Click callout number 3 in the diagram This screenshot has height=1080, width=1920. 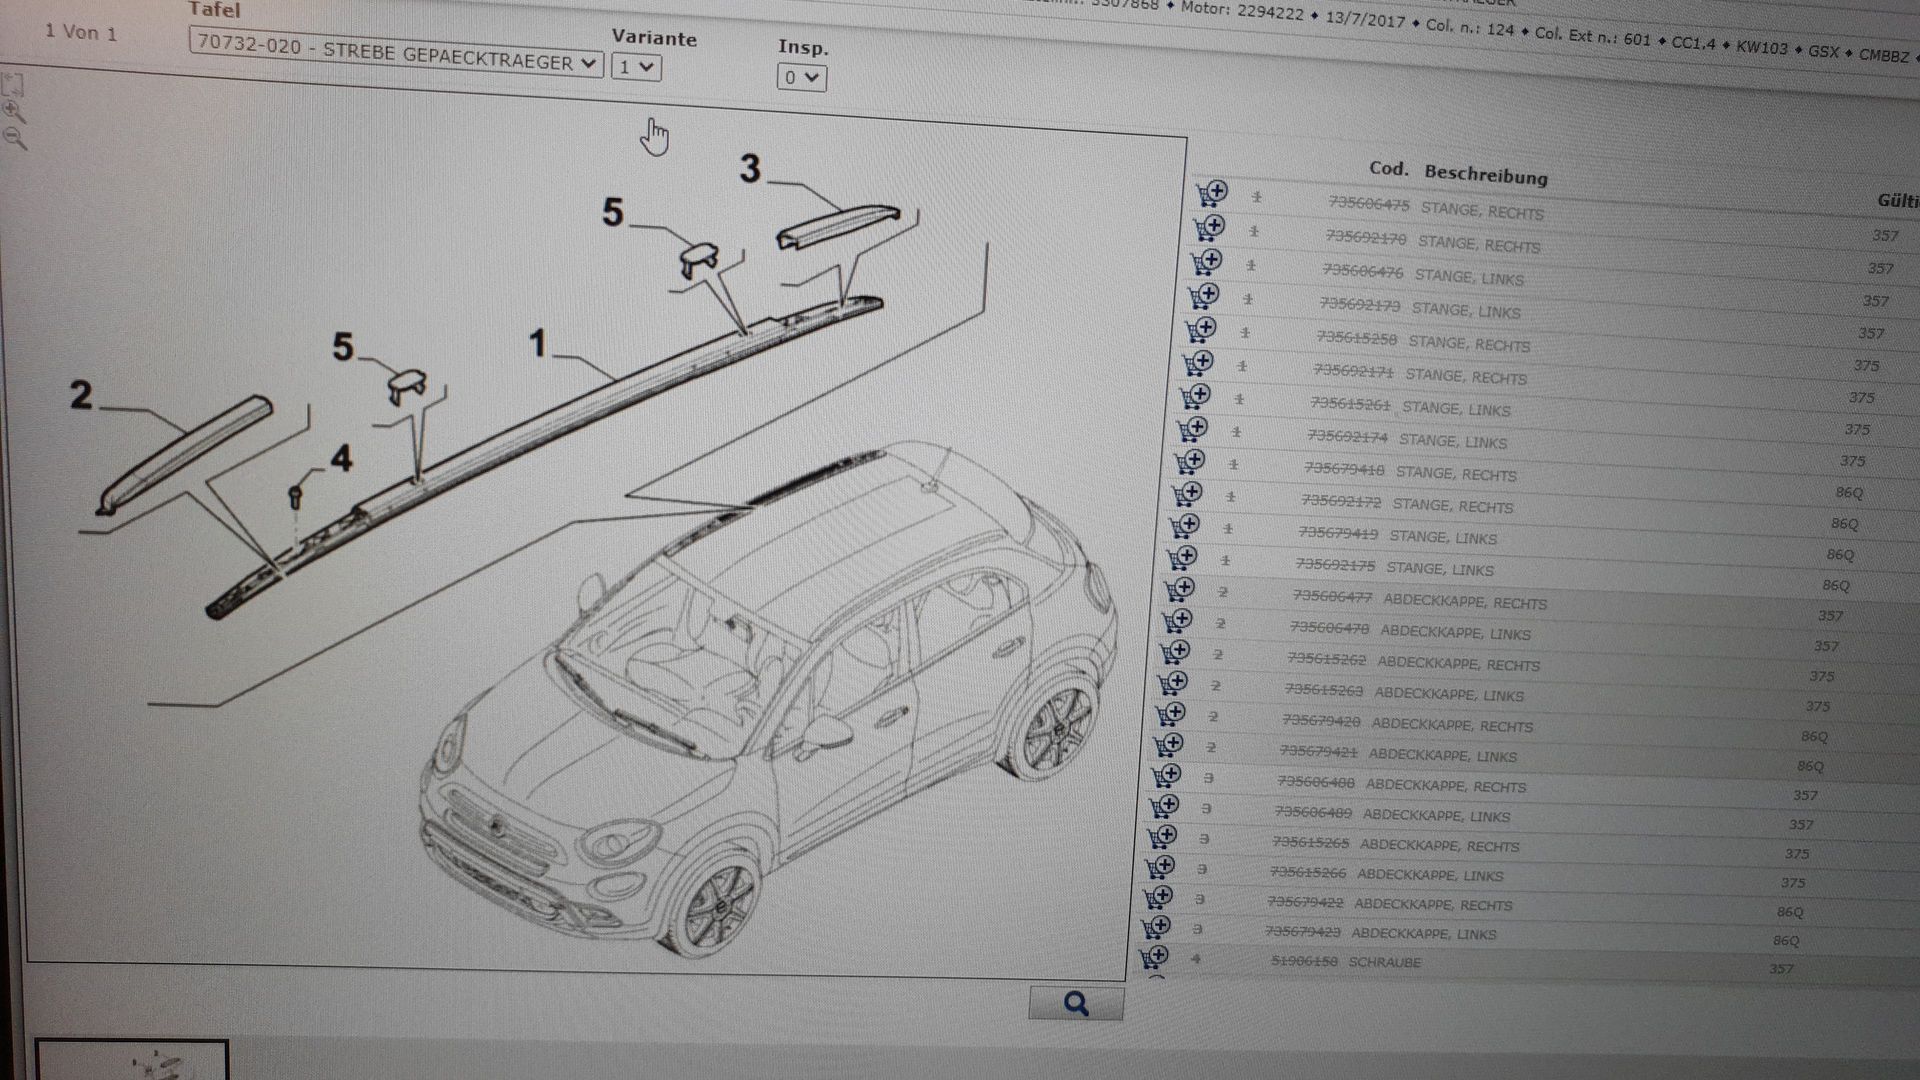(x=749, y=169)
